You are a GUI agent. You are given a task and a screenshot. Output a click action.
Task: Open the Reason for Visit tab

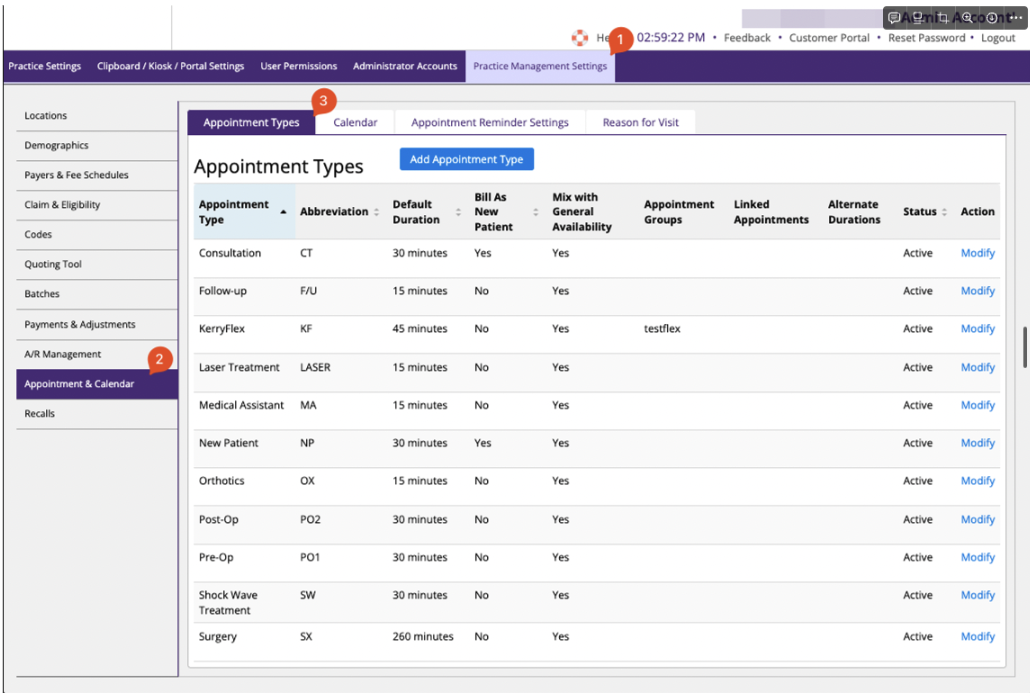click(640, 122)
